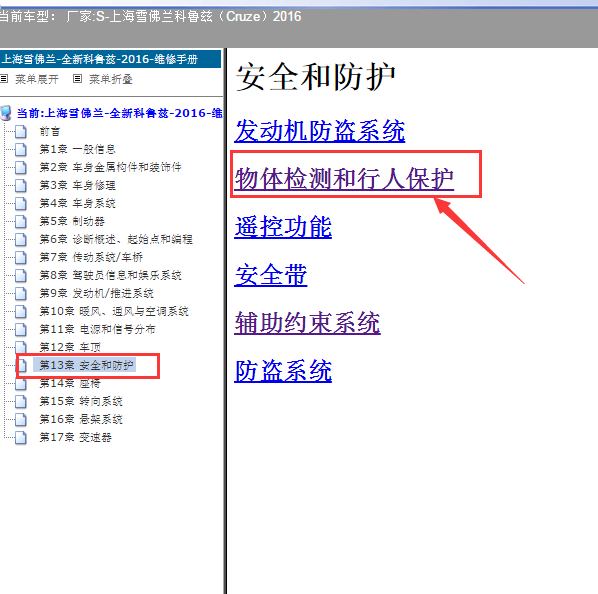Select 第14章 座椅
The image size is (598, 594).
[70, 383]
